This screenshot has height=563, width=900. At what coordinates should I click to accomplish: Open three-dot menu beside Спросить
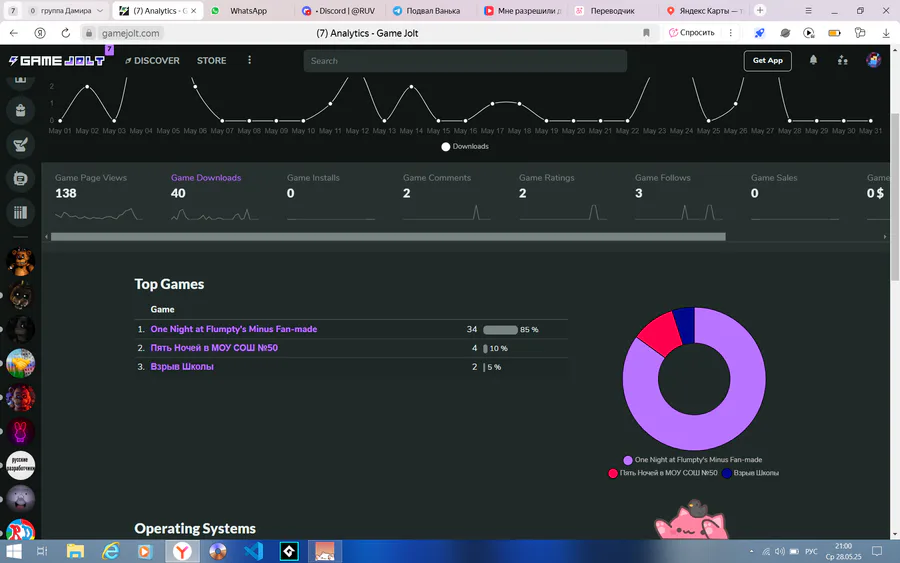pos(730,33)
